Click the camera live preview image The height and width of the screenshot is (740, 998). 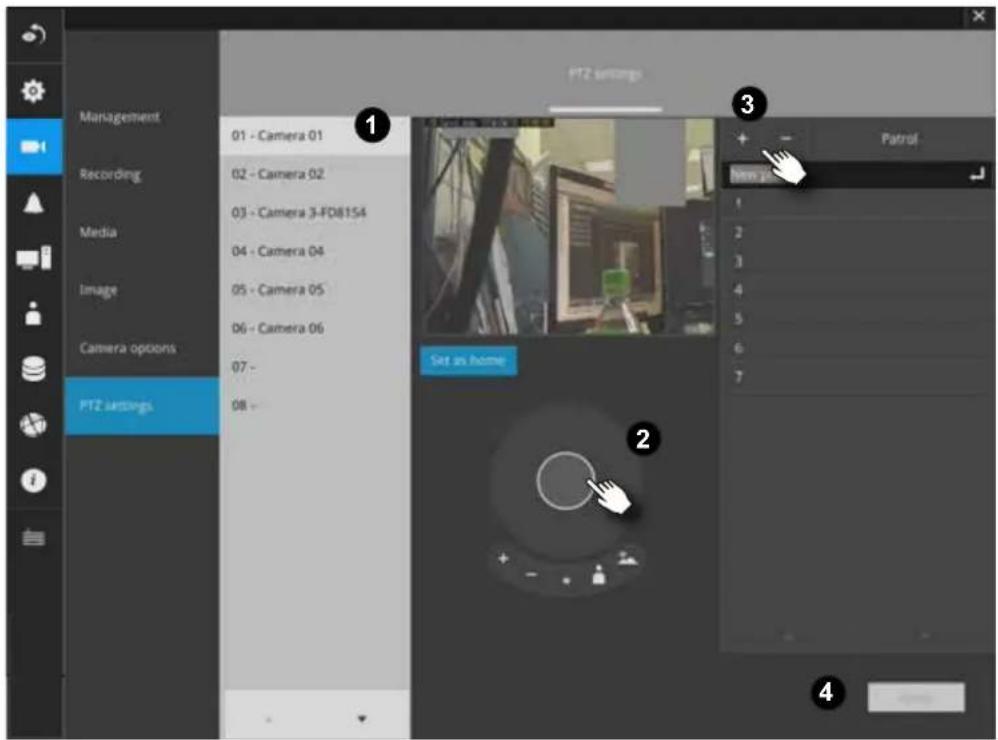pyautogui.click(x=568, y=226)
